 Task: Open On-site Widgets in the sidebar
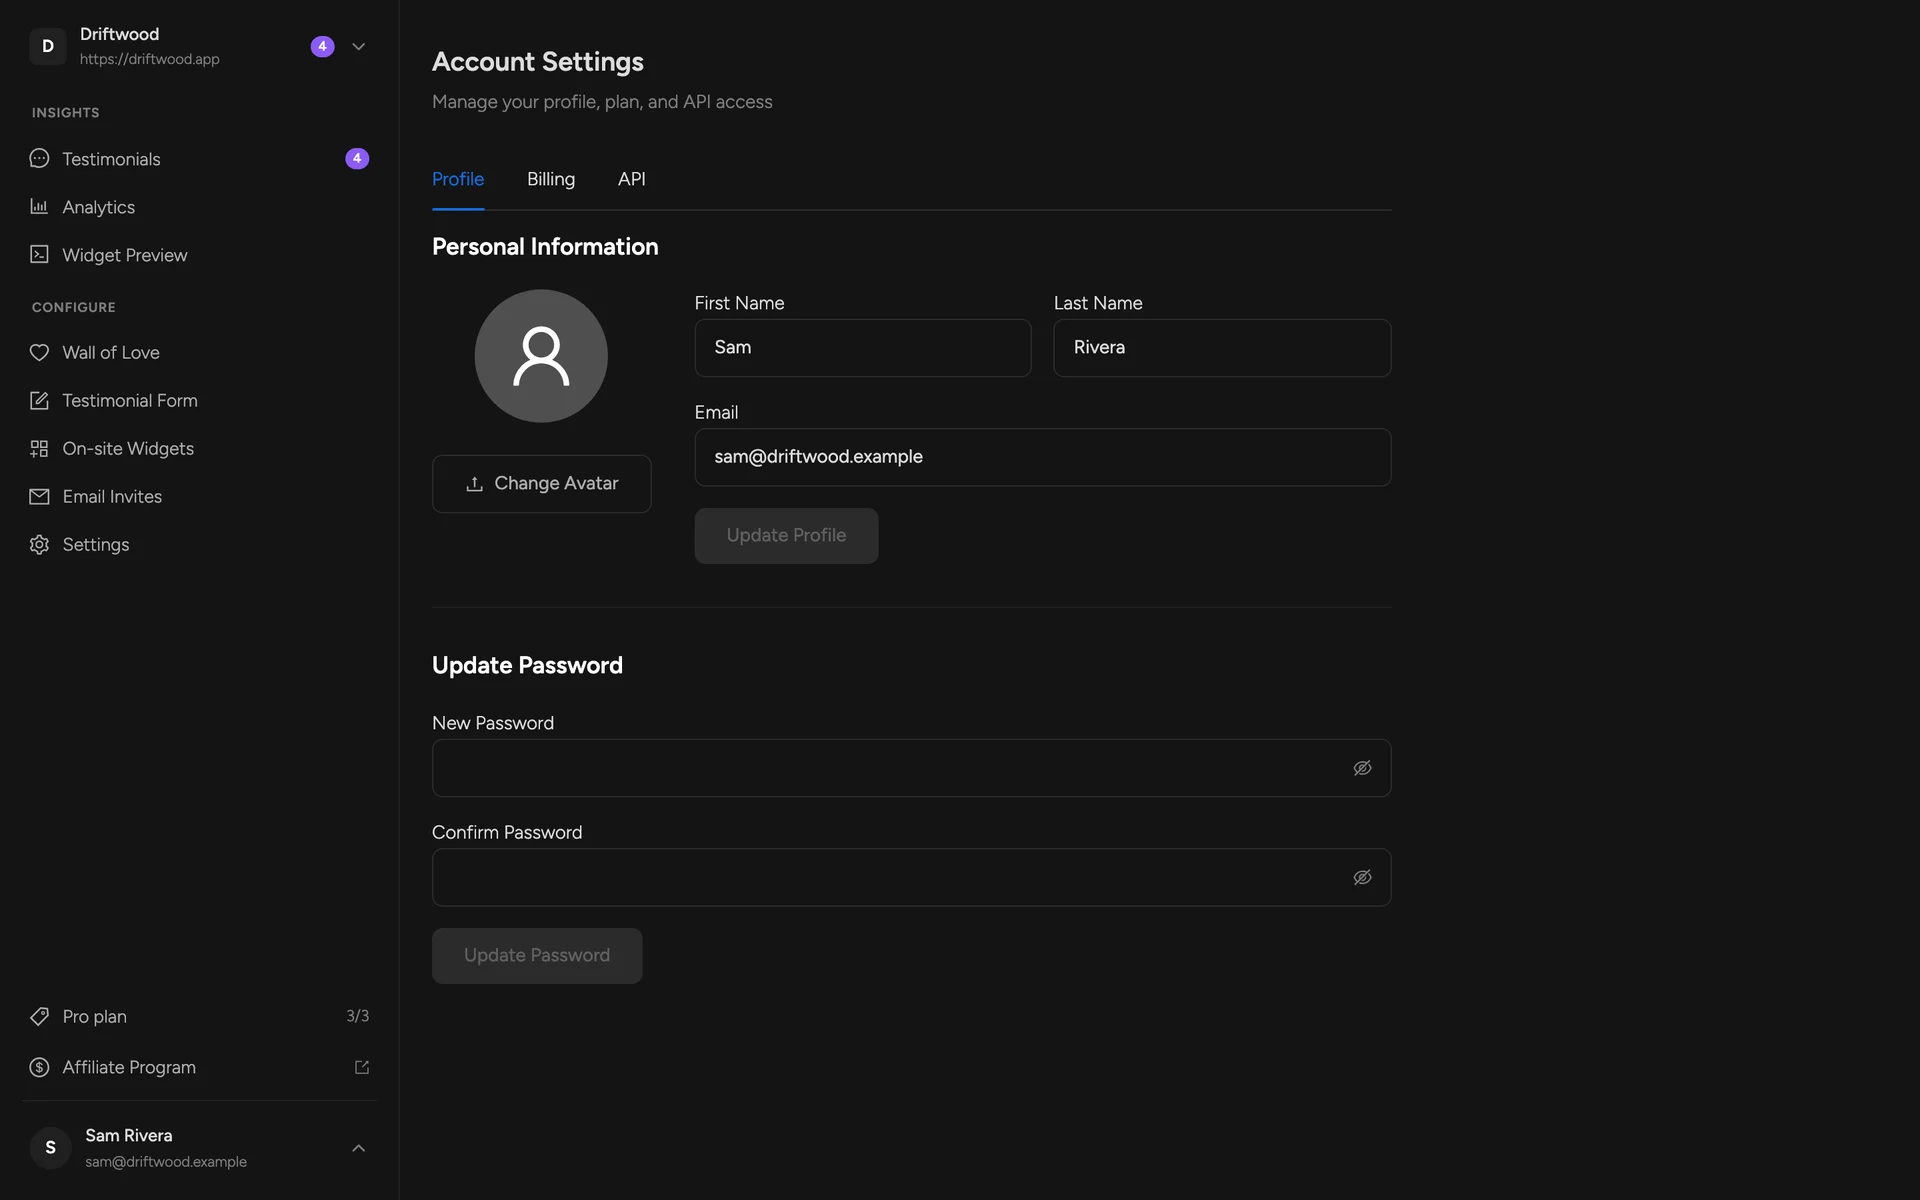point(199,449)
